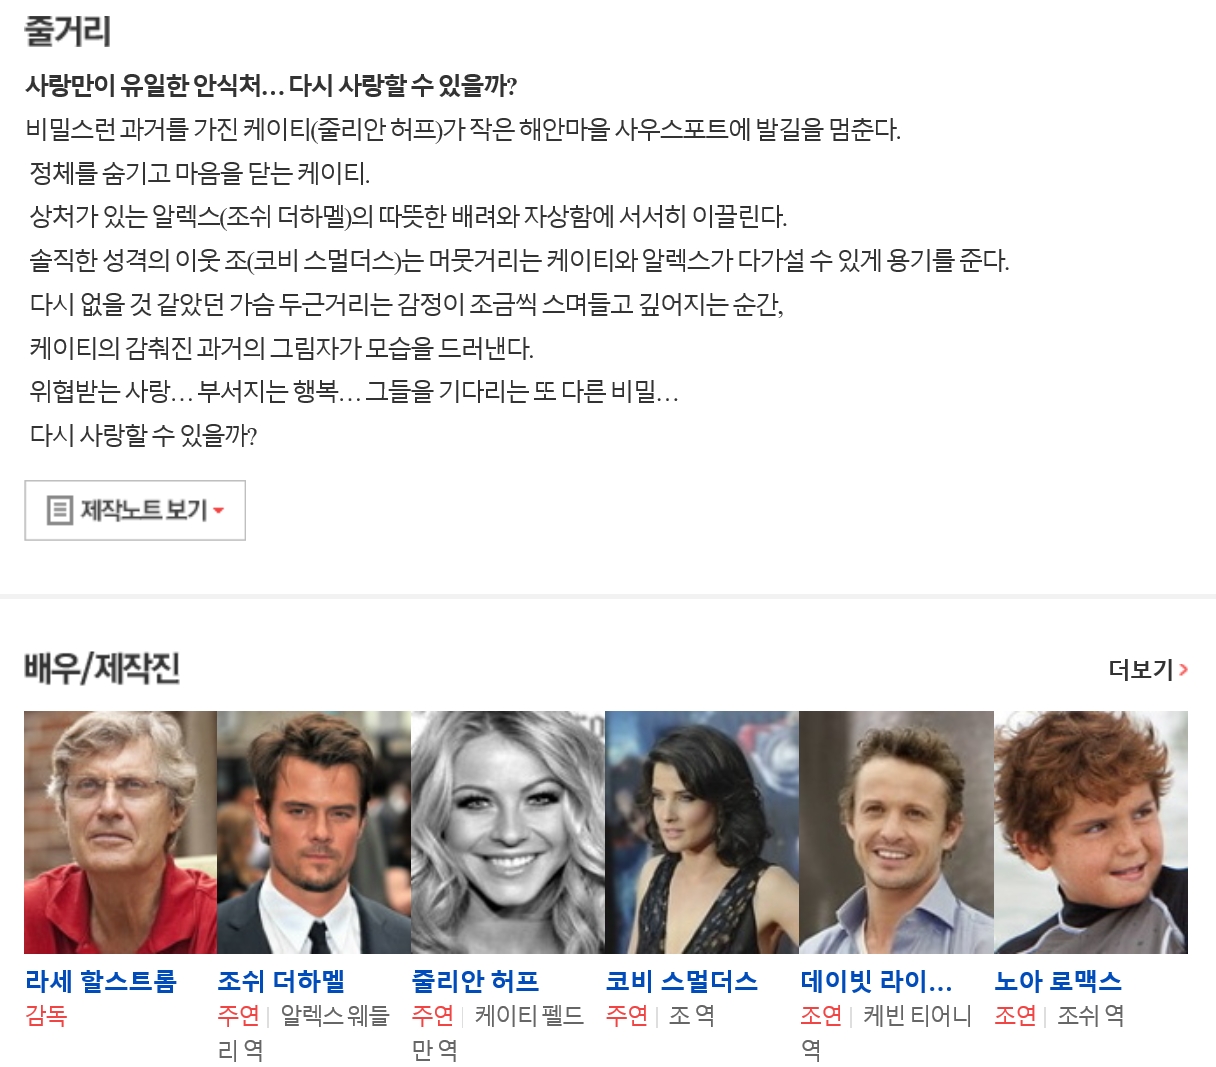Open 노아 로맥스 photo thumbnail
The width and height of the screenshot is (1216, 1067).
[1091, 832]
